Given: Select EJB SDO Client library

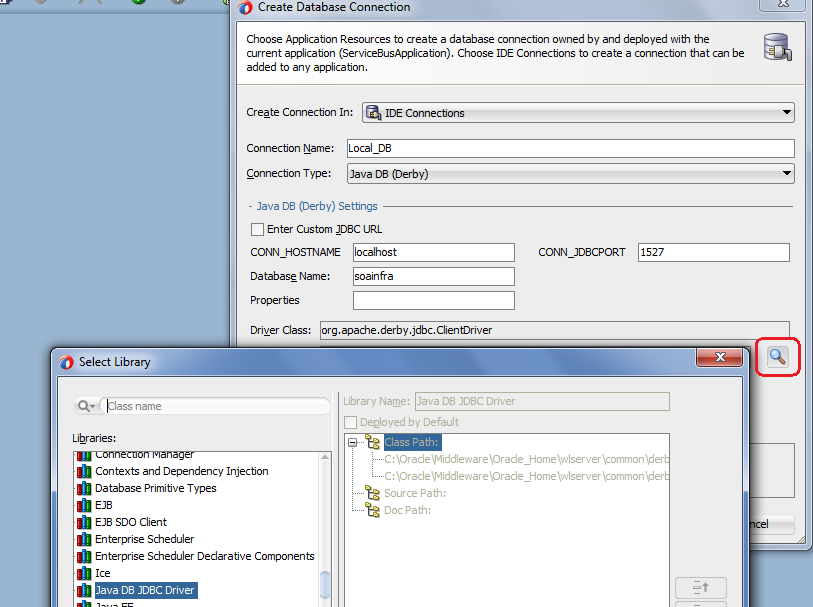Looking at the screenshot, I should [131, 522].
